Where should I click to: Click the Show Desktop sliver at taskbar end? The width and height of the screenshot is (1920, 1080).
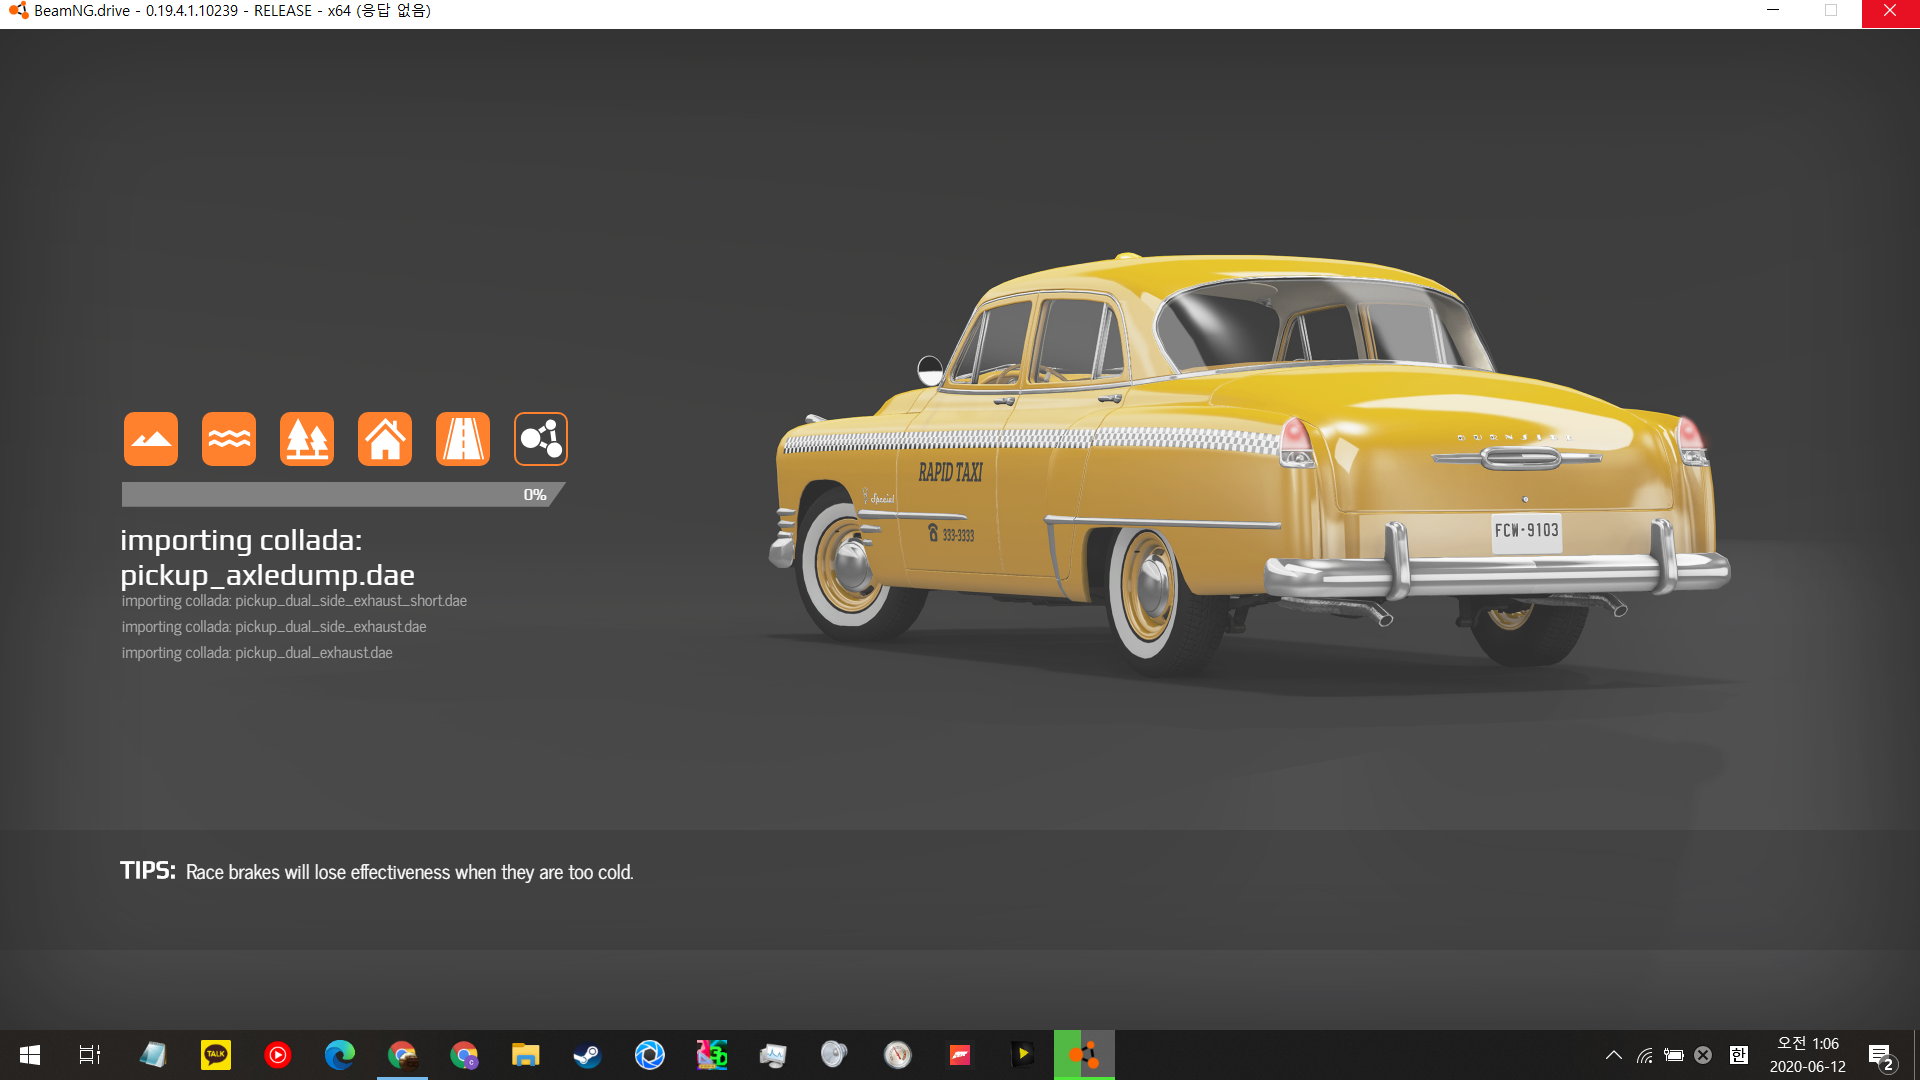[1916, 1055]
